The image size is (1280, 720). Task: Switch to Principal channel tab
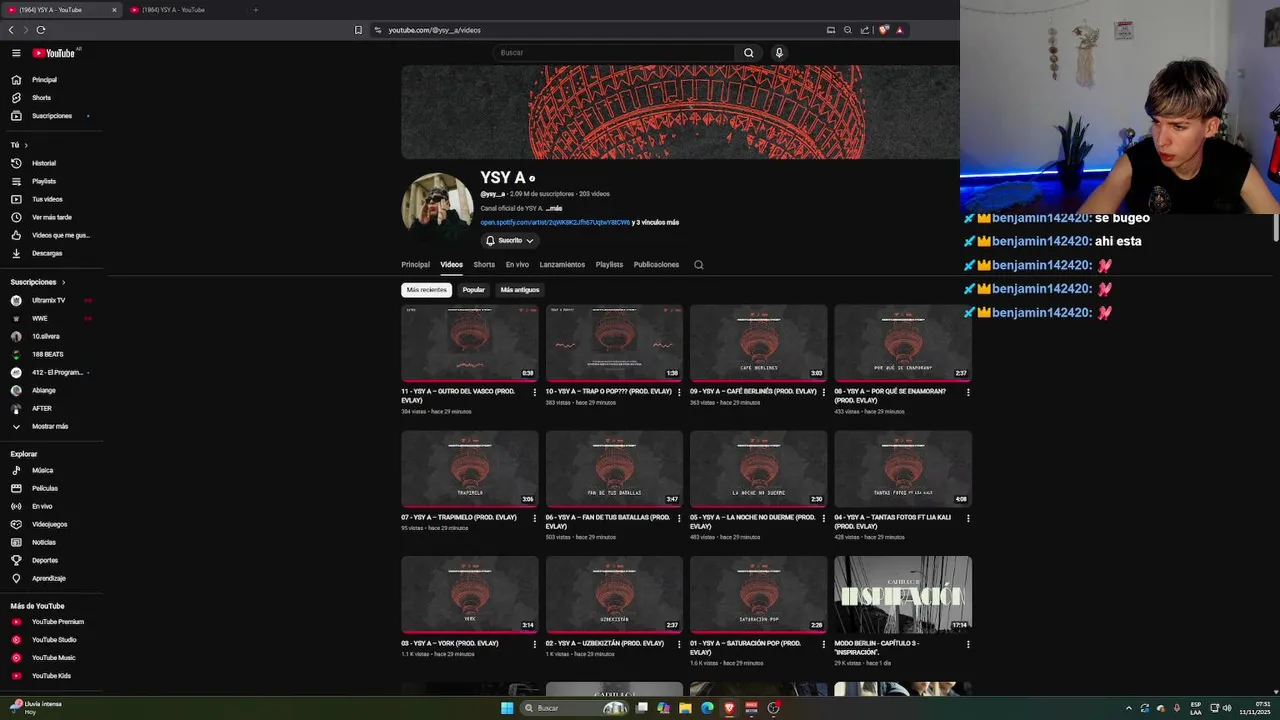415,265
